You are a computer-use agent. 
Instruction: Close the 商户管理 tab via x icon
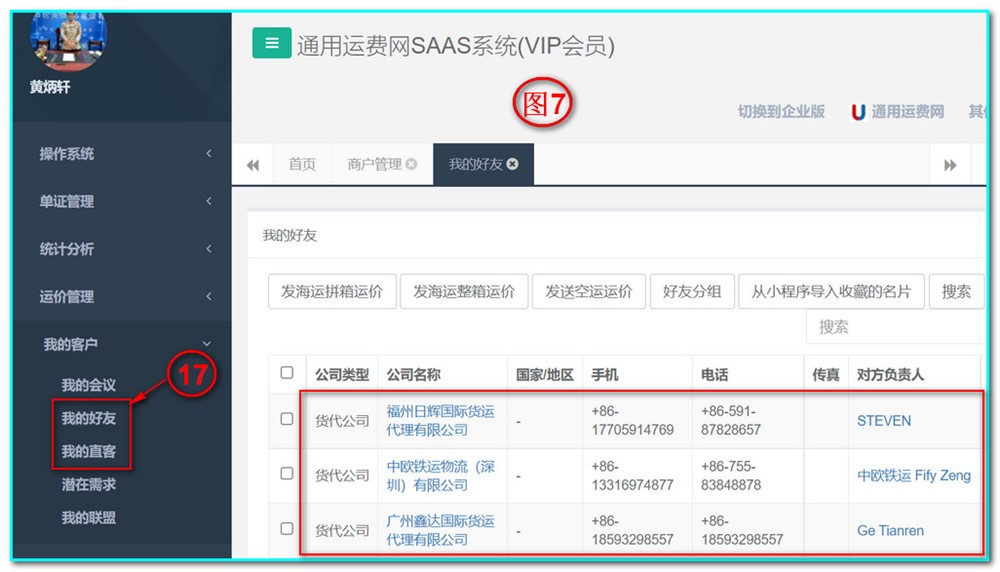[411, 164]
